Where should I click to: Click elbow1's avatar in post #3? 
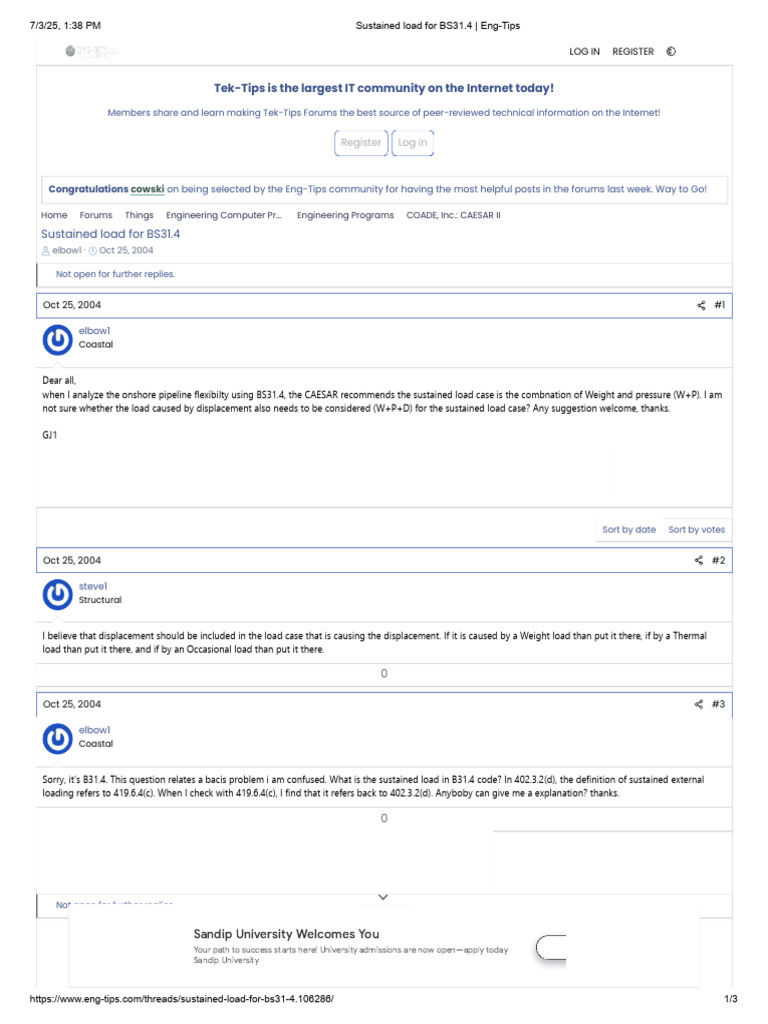pos(58,739)
